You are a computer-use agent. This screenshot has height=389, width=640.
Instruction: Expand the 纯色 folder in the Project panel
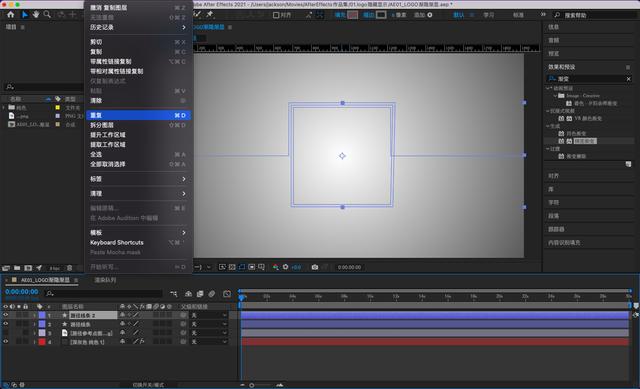click(4, 108)
